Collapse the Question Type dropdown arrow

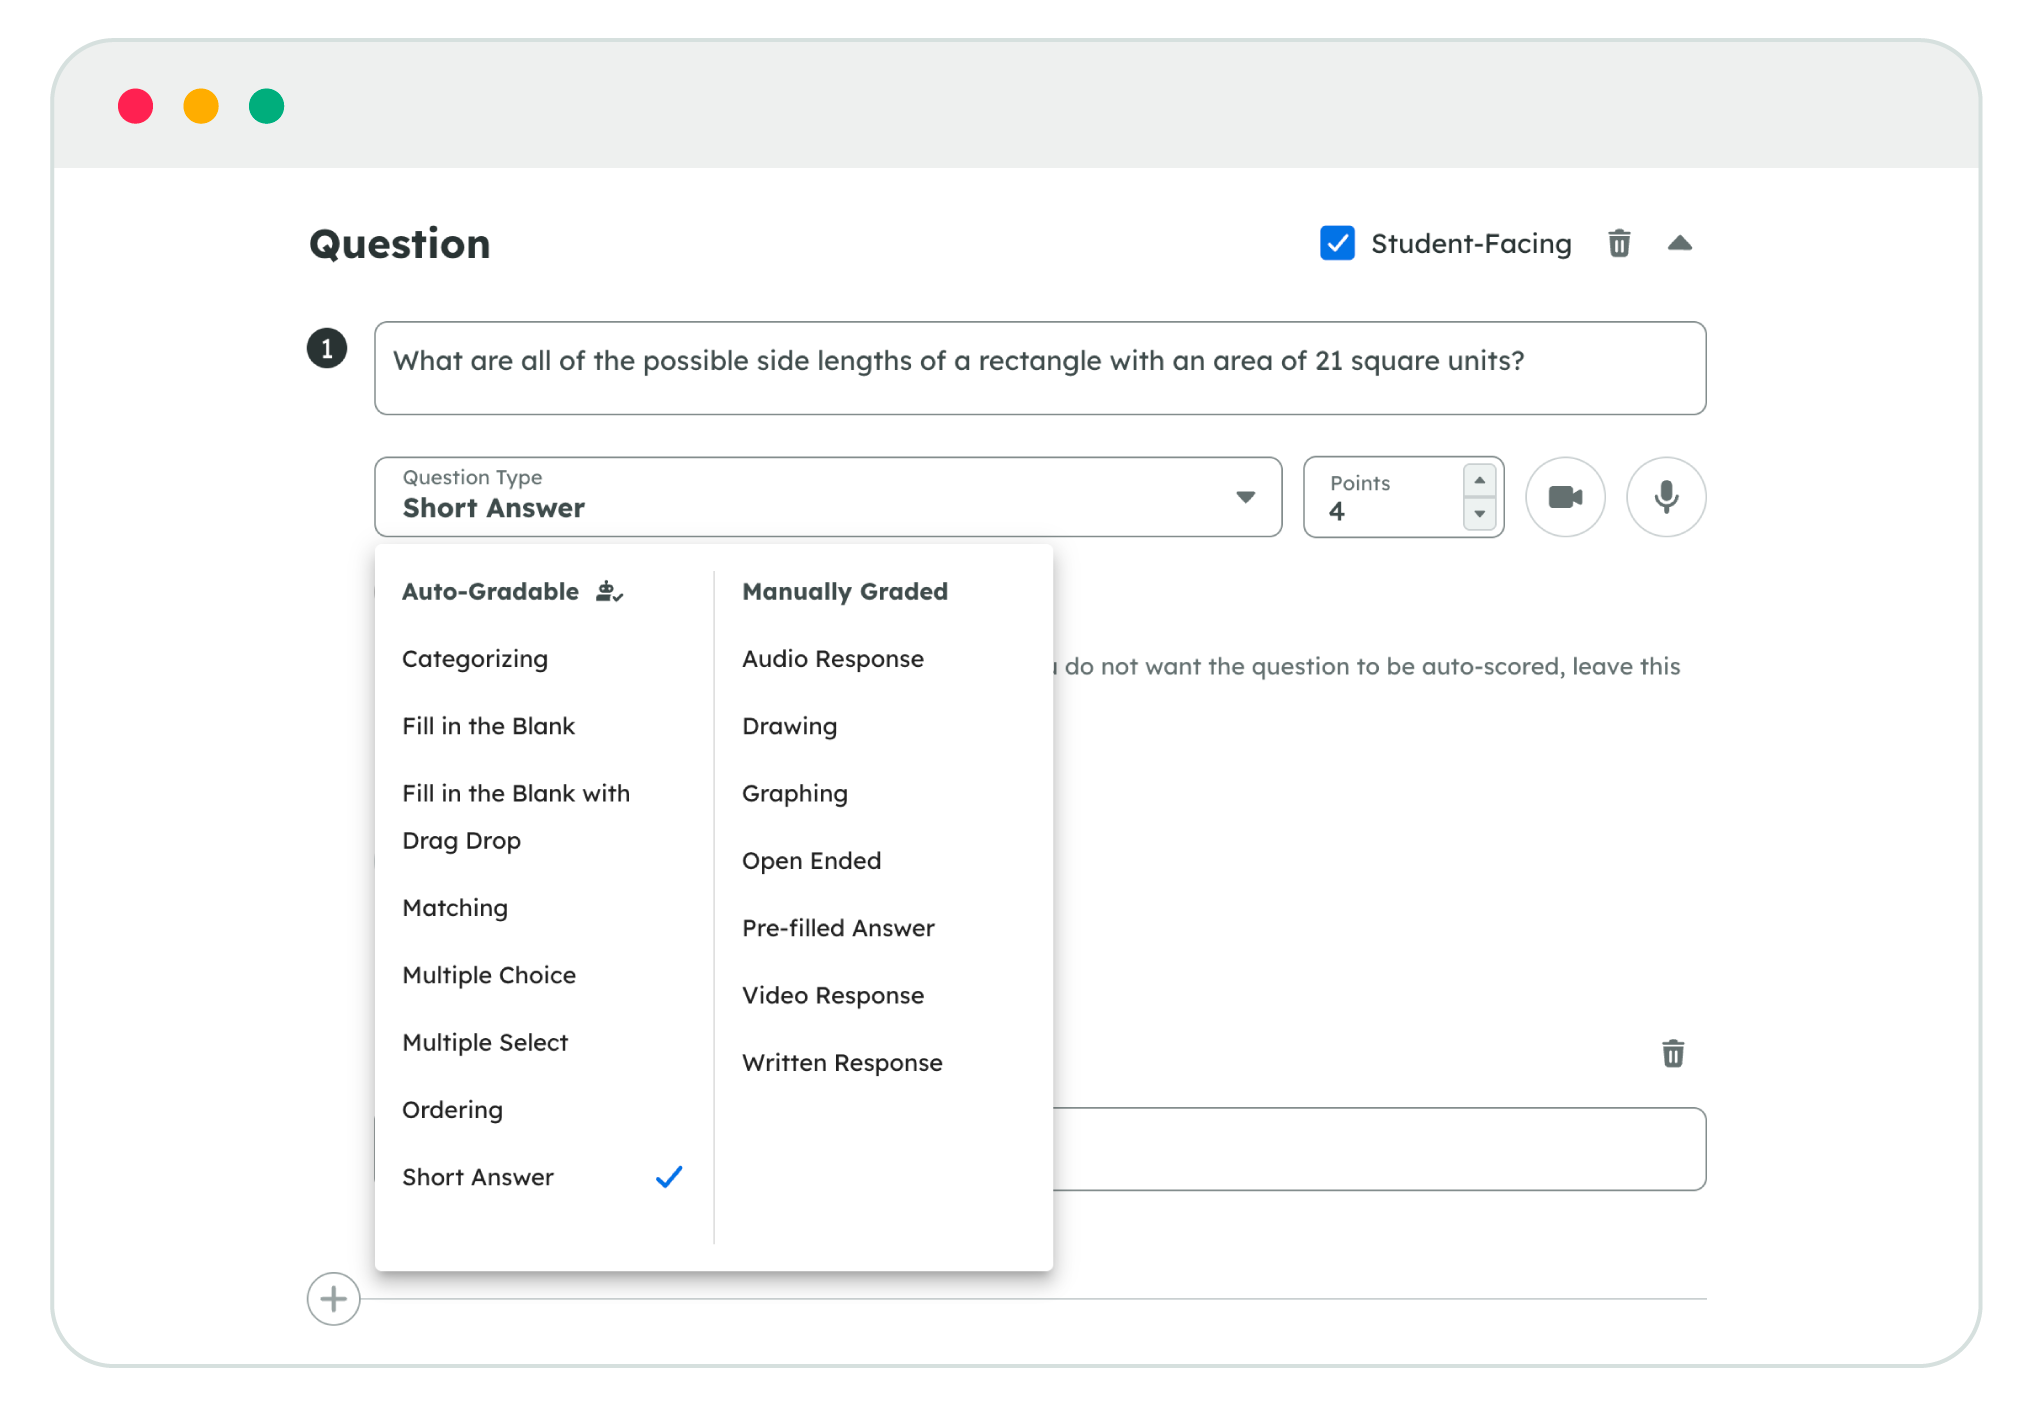pyautogui.click(x=1245, y=497)
